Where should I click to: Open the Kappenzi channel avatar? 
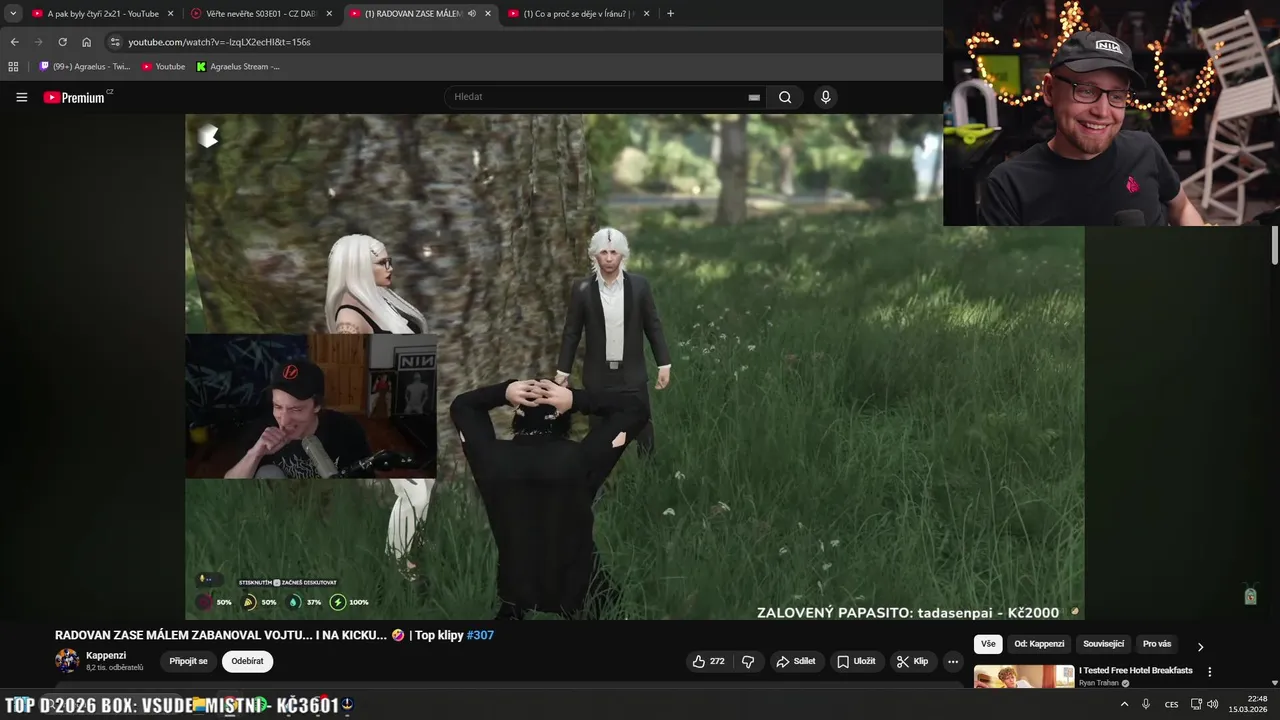click(67, 661)
